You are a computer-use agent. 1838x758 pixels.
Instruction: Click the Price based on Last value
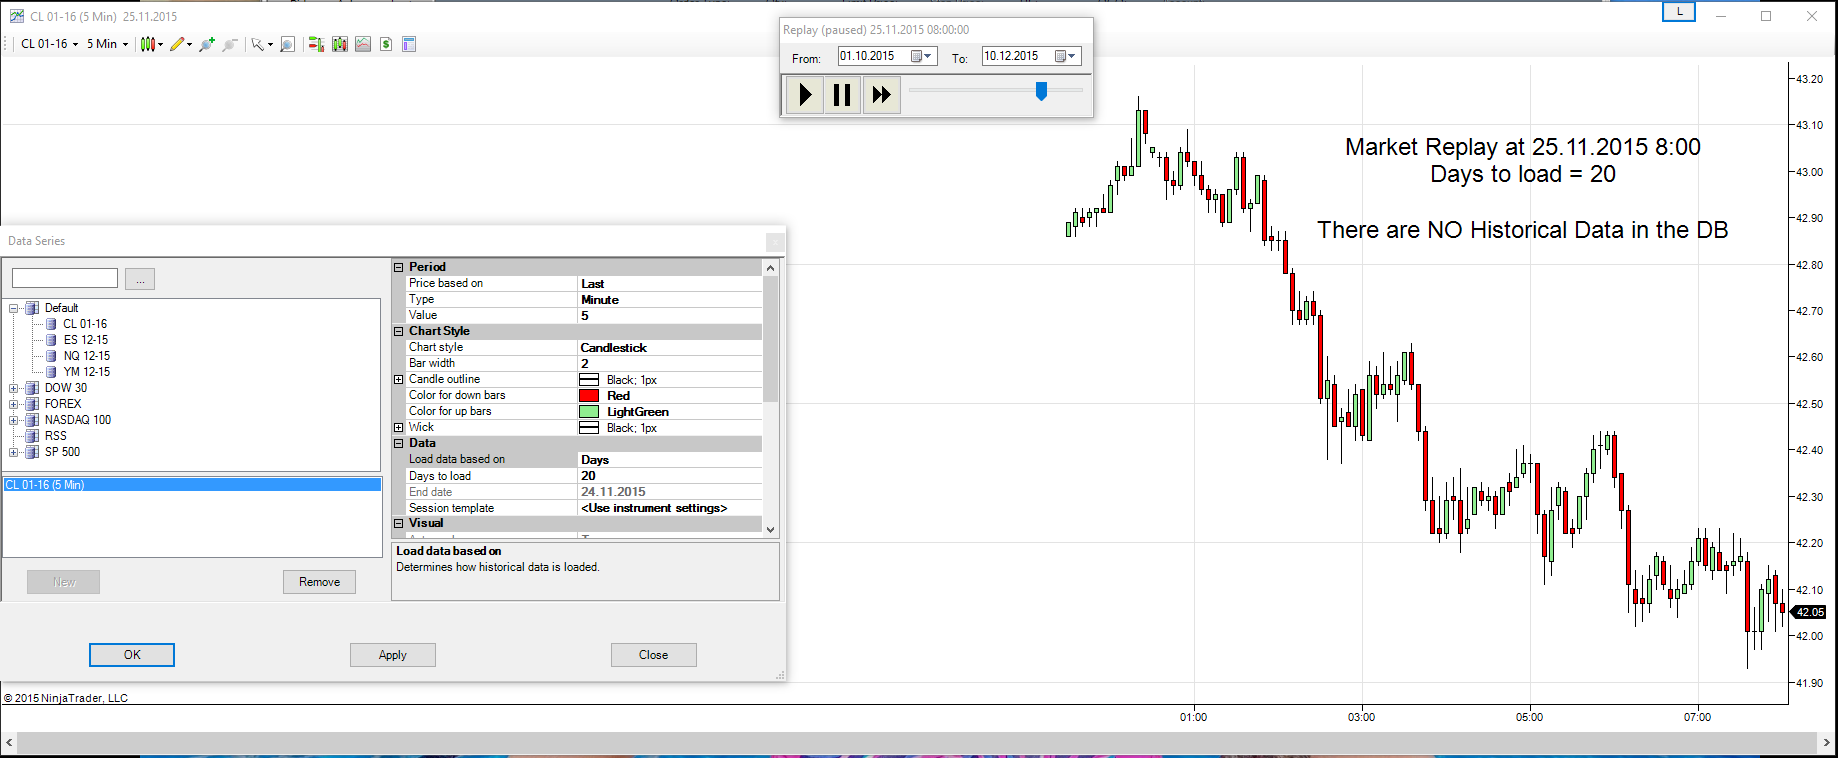(x=670, y=284)
